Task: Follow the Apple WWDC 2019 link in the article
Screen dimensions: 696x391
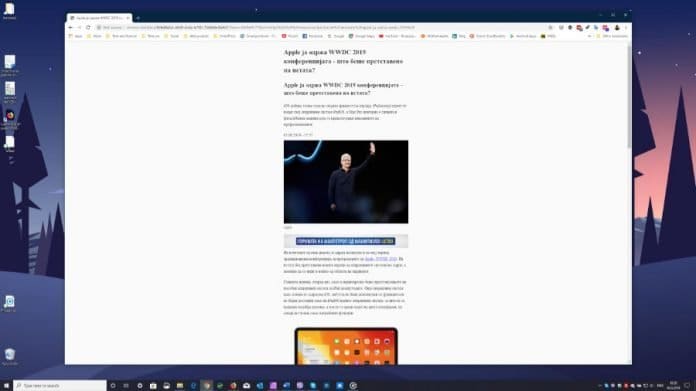Action: (381, 259)
